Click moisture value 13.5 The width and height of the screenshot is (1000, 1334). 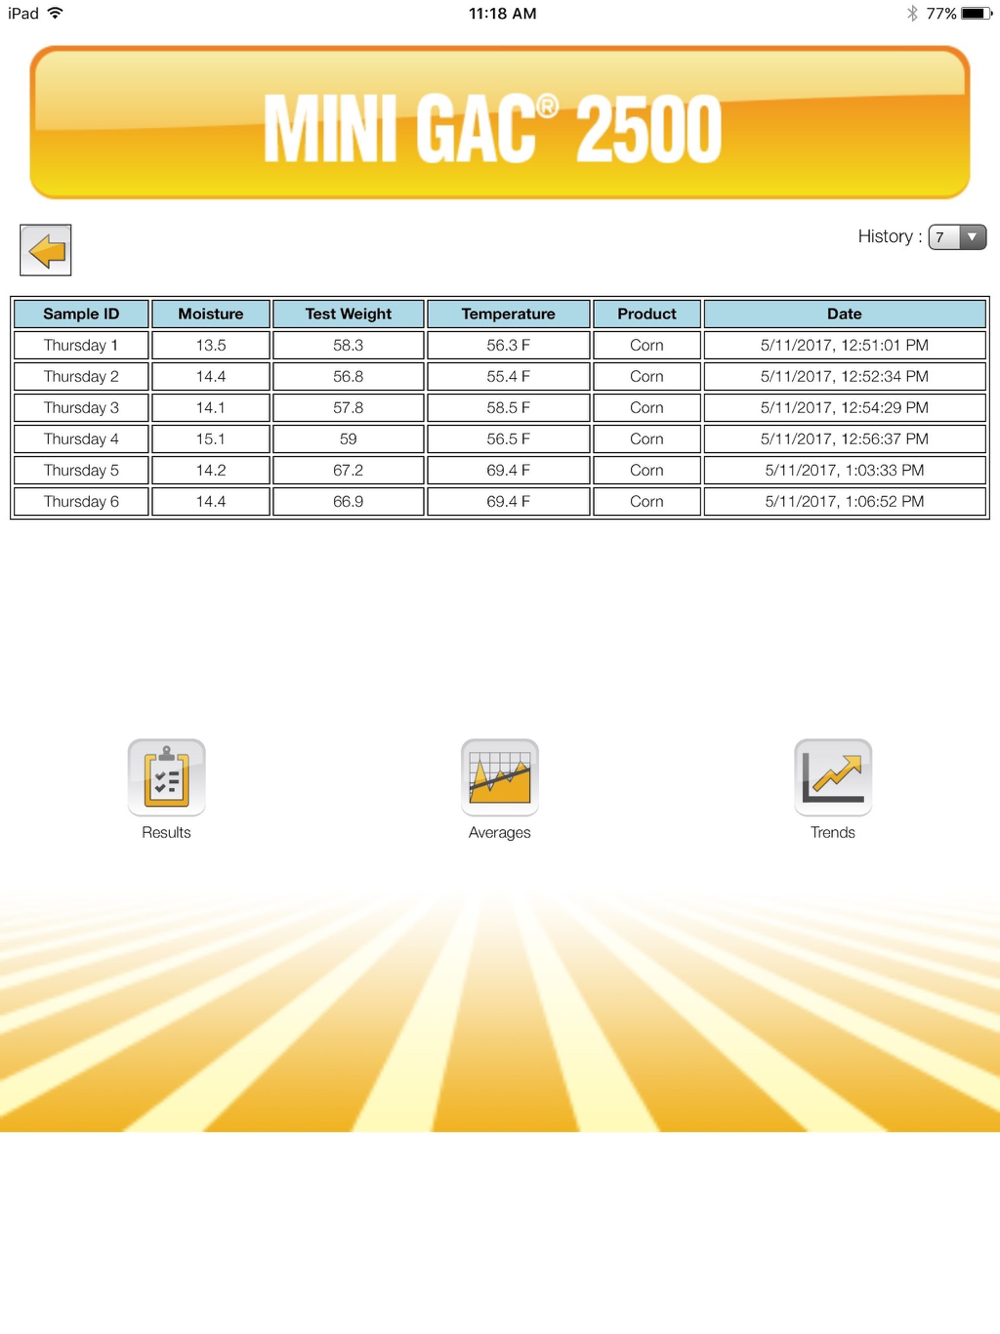point(211,345)
